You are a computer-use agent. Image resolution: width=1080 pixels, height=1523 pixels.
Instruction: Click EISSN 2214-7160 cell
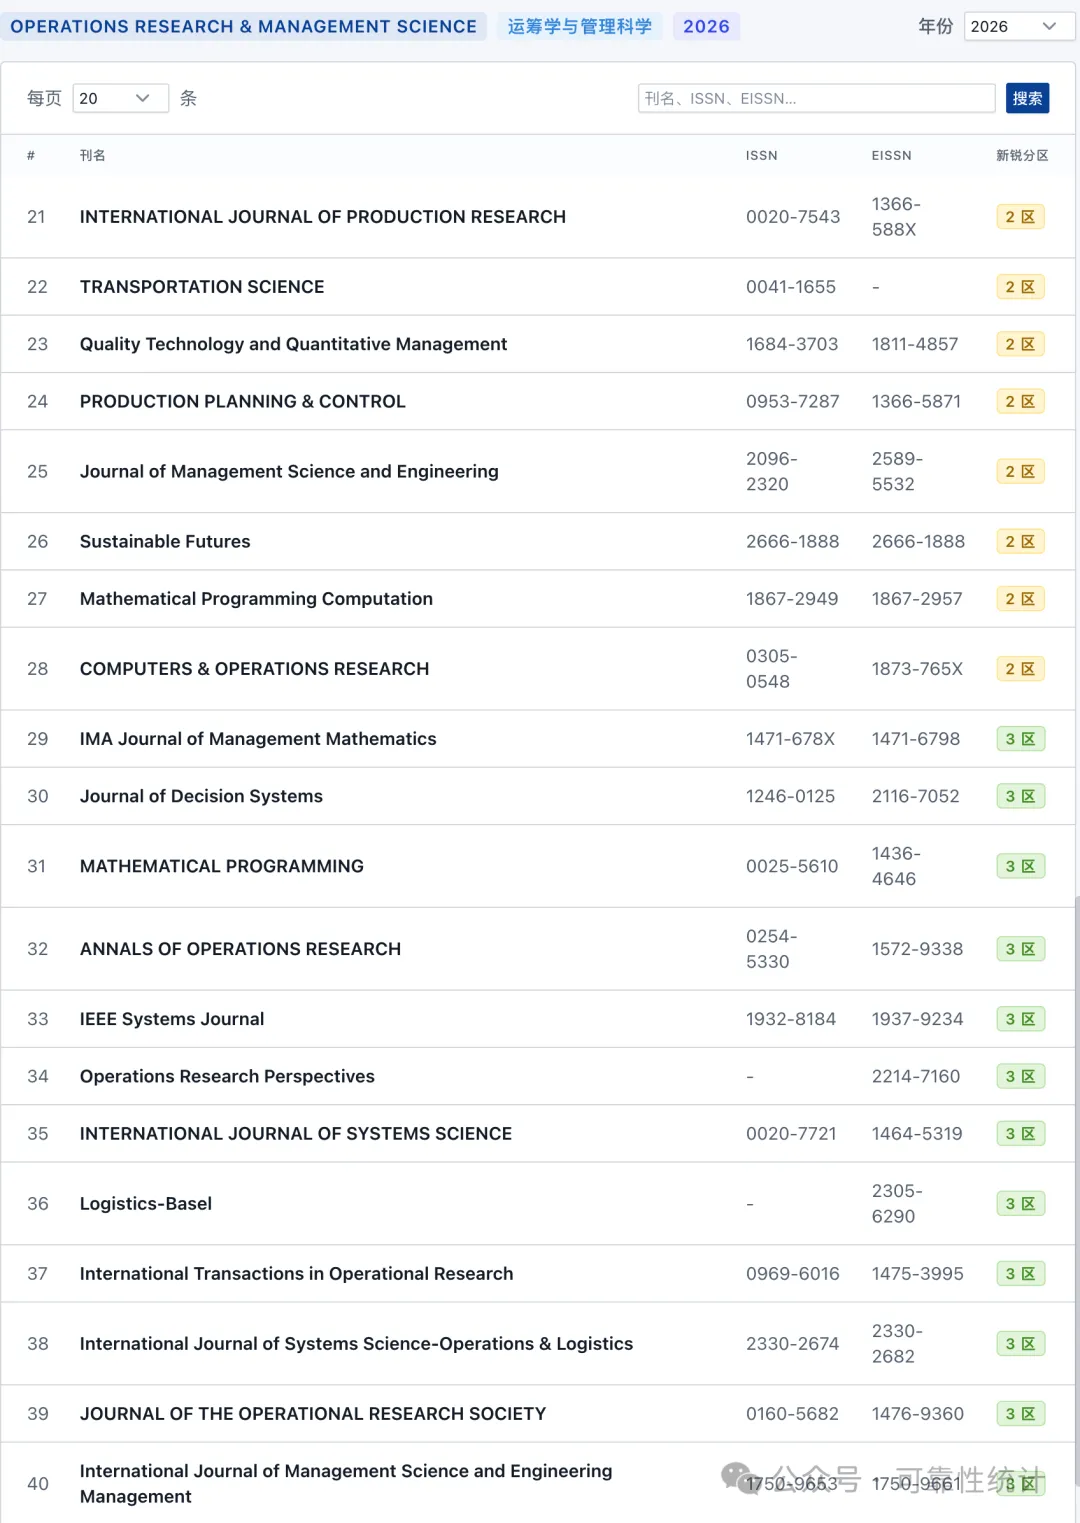pyautogui.click(x=916, y=1076)
